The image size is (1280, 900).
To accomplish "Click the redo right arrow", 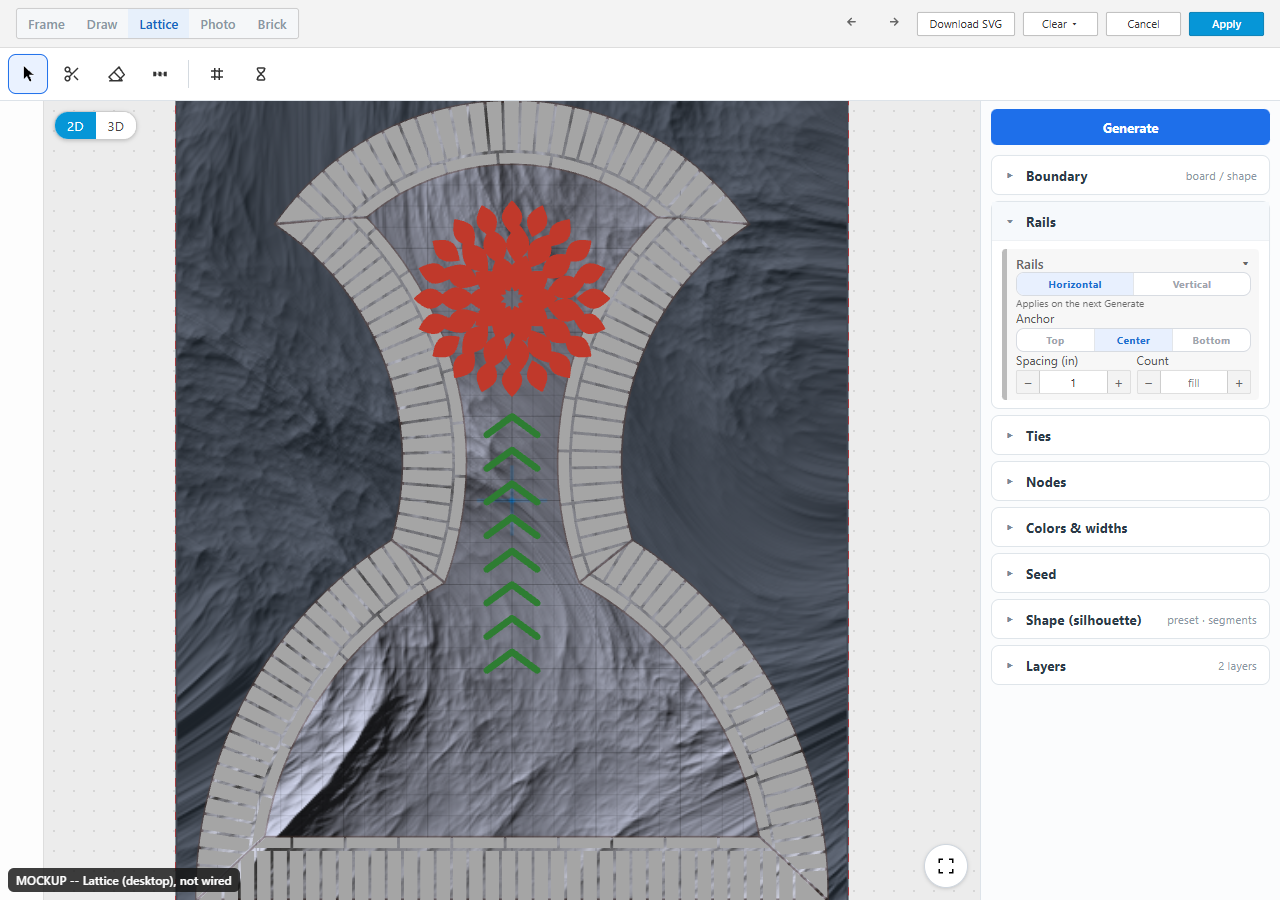I will point(894,23).
